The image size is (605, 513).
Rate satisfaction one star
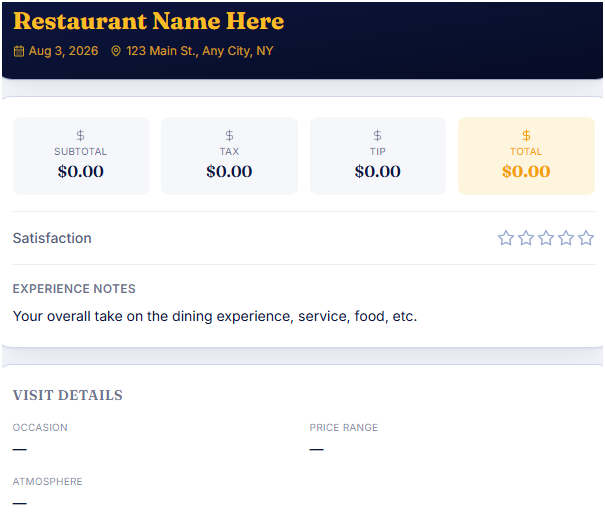pos(506,238)
